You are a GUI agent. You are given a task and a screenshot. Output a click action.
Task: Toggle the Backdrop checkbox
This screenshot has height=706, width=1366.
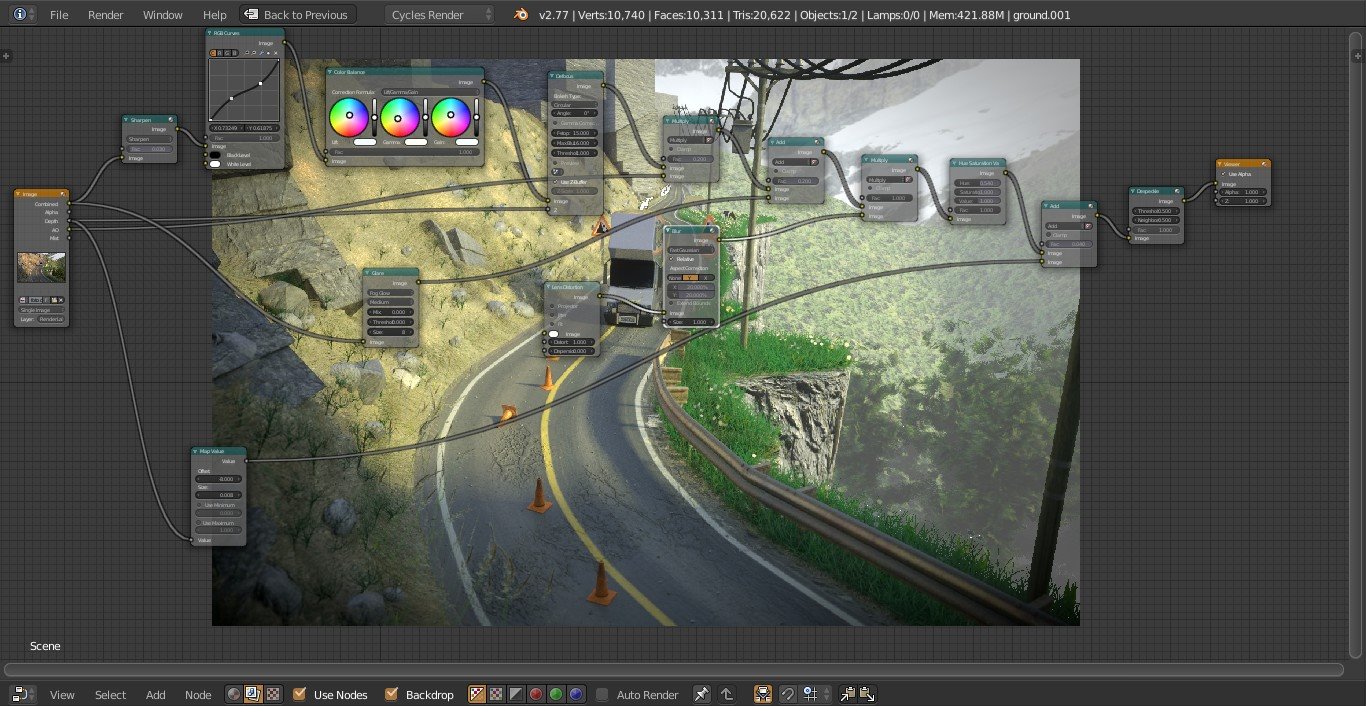(391, 694)
